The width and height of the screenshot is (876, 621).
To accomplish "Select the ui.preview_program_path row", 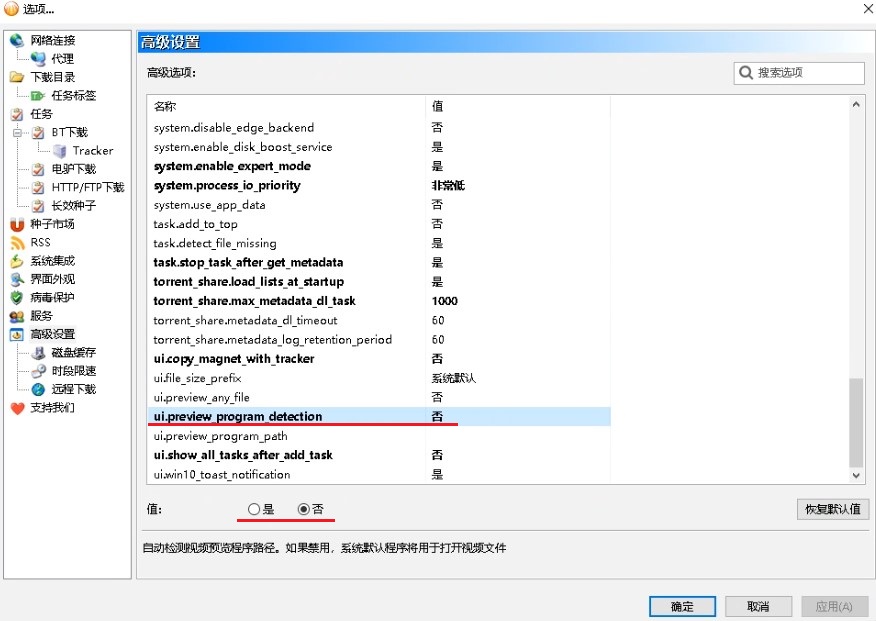I will tap(221, 436).
